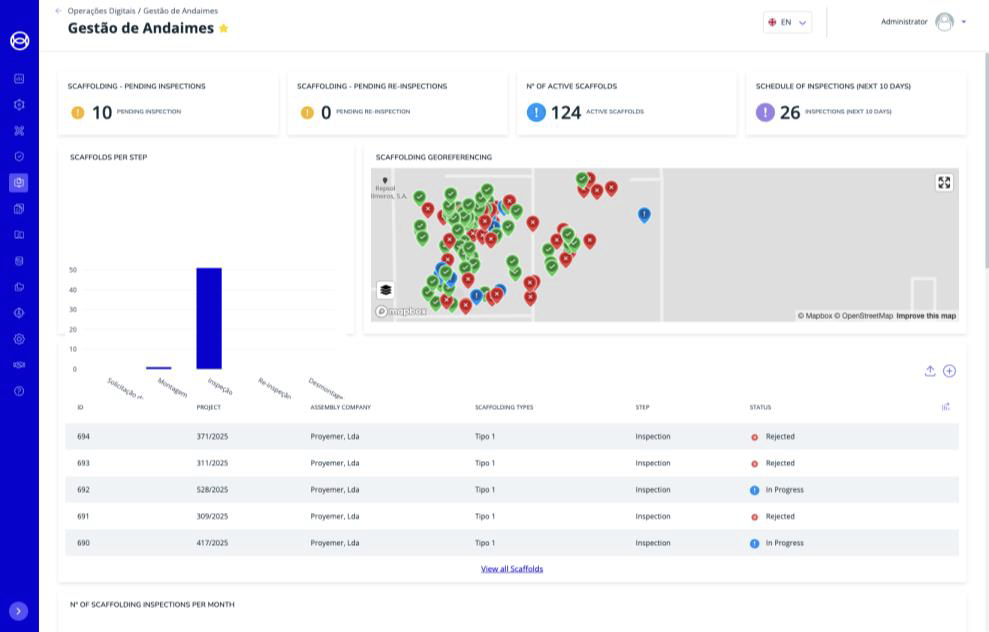The height and width of the screenshot is (632, 989).
Task: Click the help question mark sidebar icon
Action: (19, 391)
